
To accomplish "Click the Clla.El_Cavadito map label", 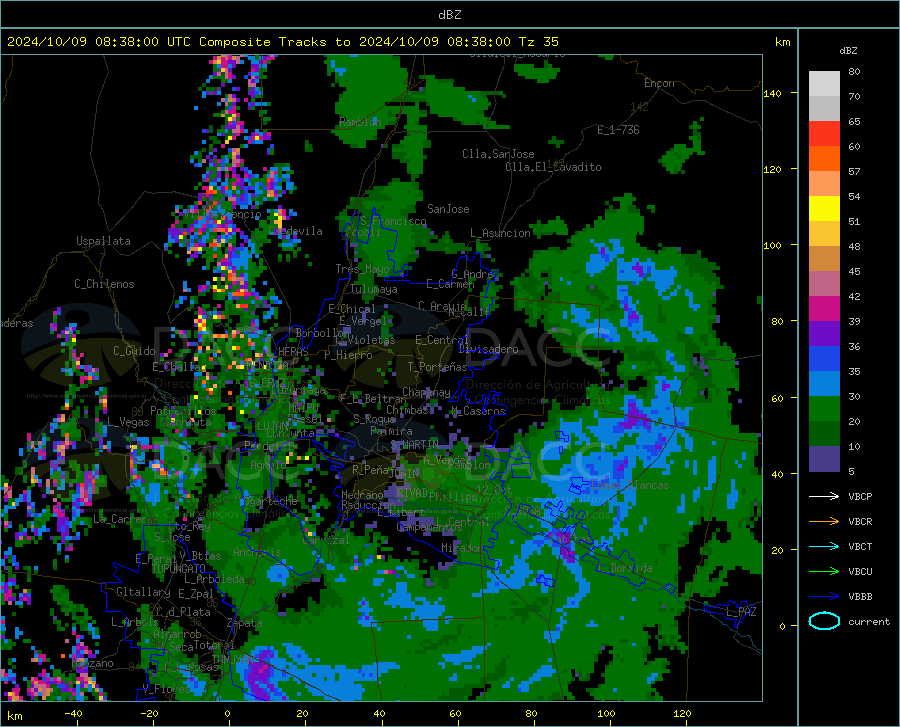I will point(553,167).
